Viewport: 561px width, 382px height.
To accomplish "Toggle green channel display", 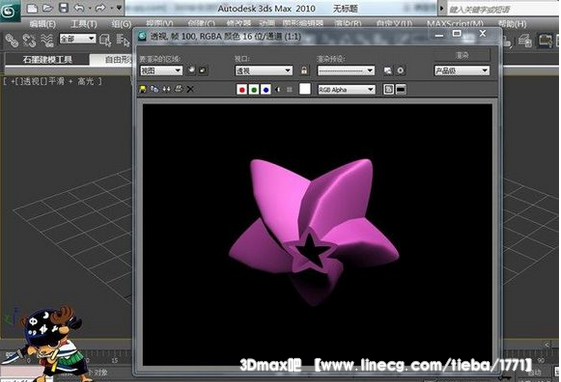I will tap(254, 89).
